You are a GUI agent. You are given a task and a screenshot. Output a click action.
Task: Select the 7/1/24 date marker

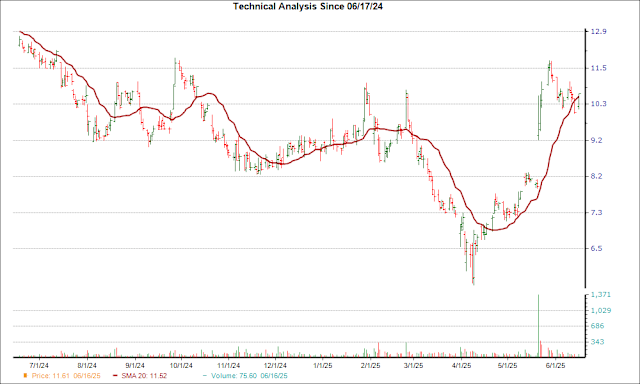click(x=40, y=366)
